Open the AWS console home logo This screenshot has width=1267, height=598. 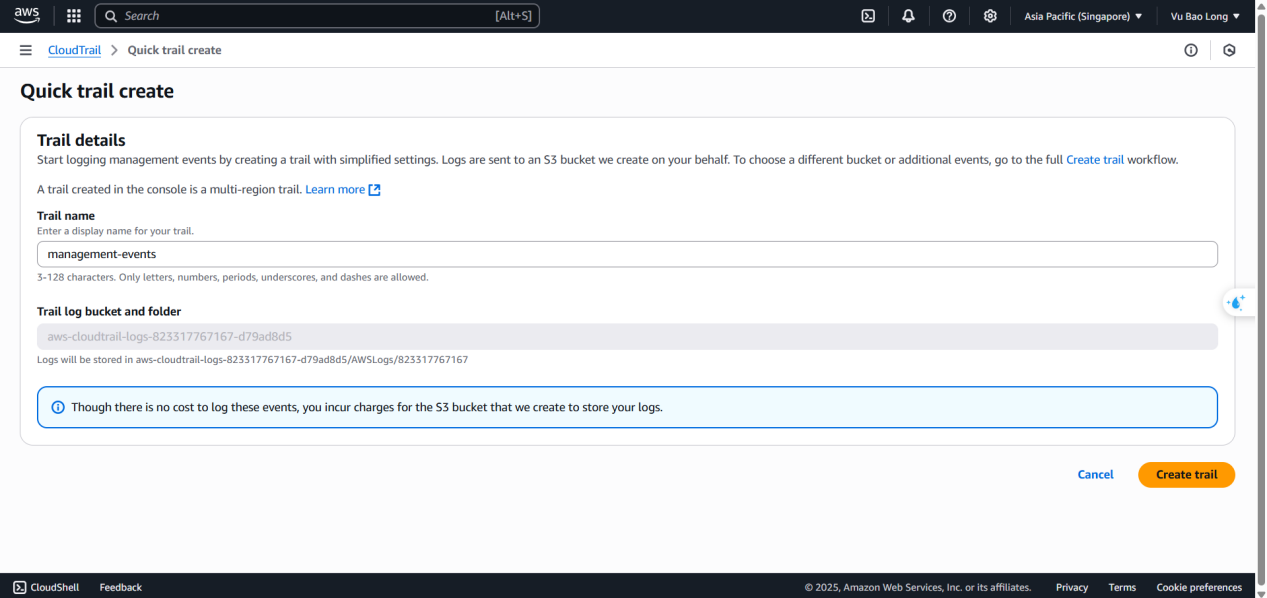coord(27,16)
